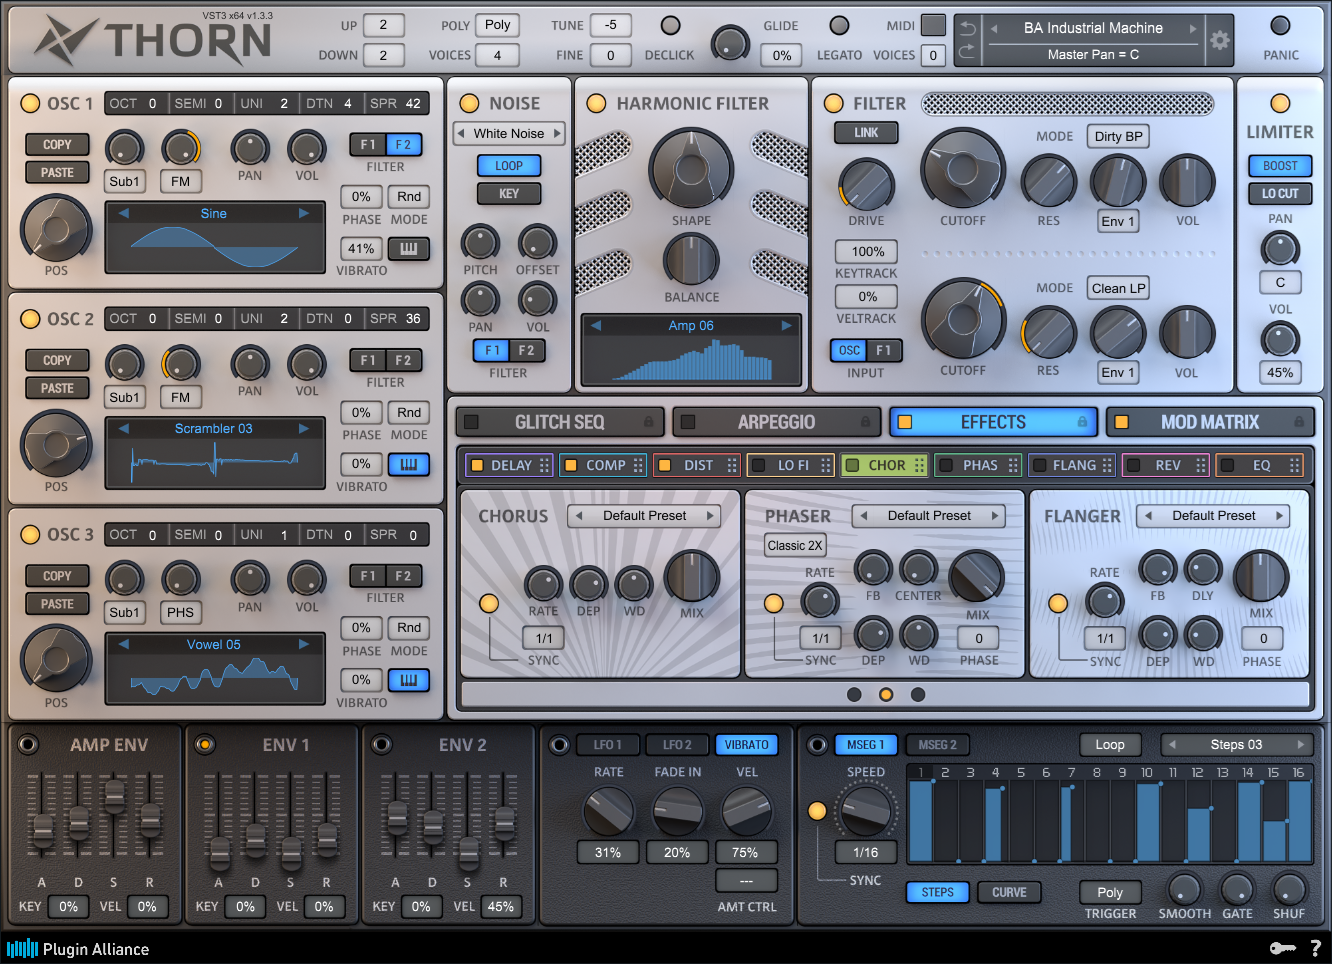
Task: Toggle the OSC 2 power button
Action: 30,319
